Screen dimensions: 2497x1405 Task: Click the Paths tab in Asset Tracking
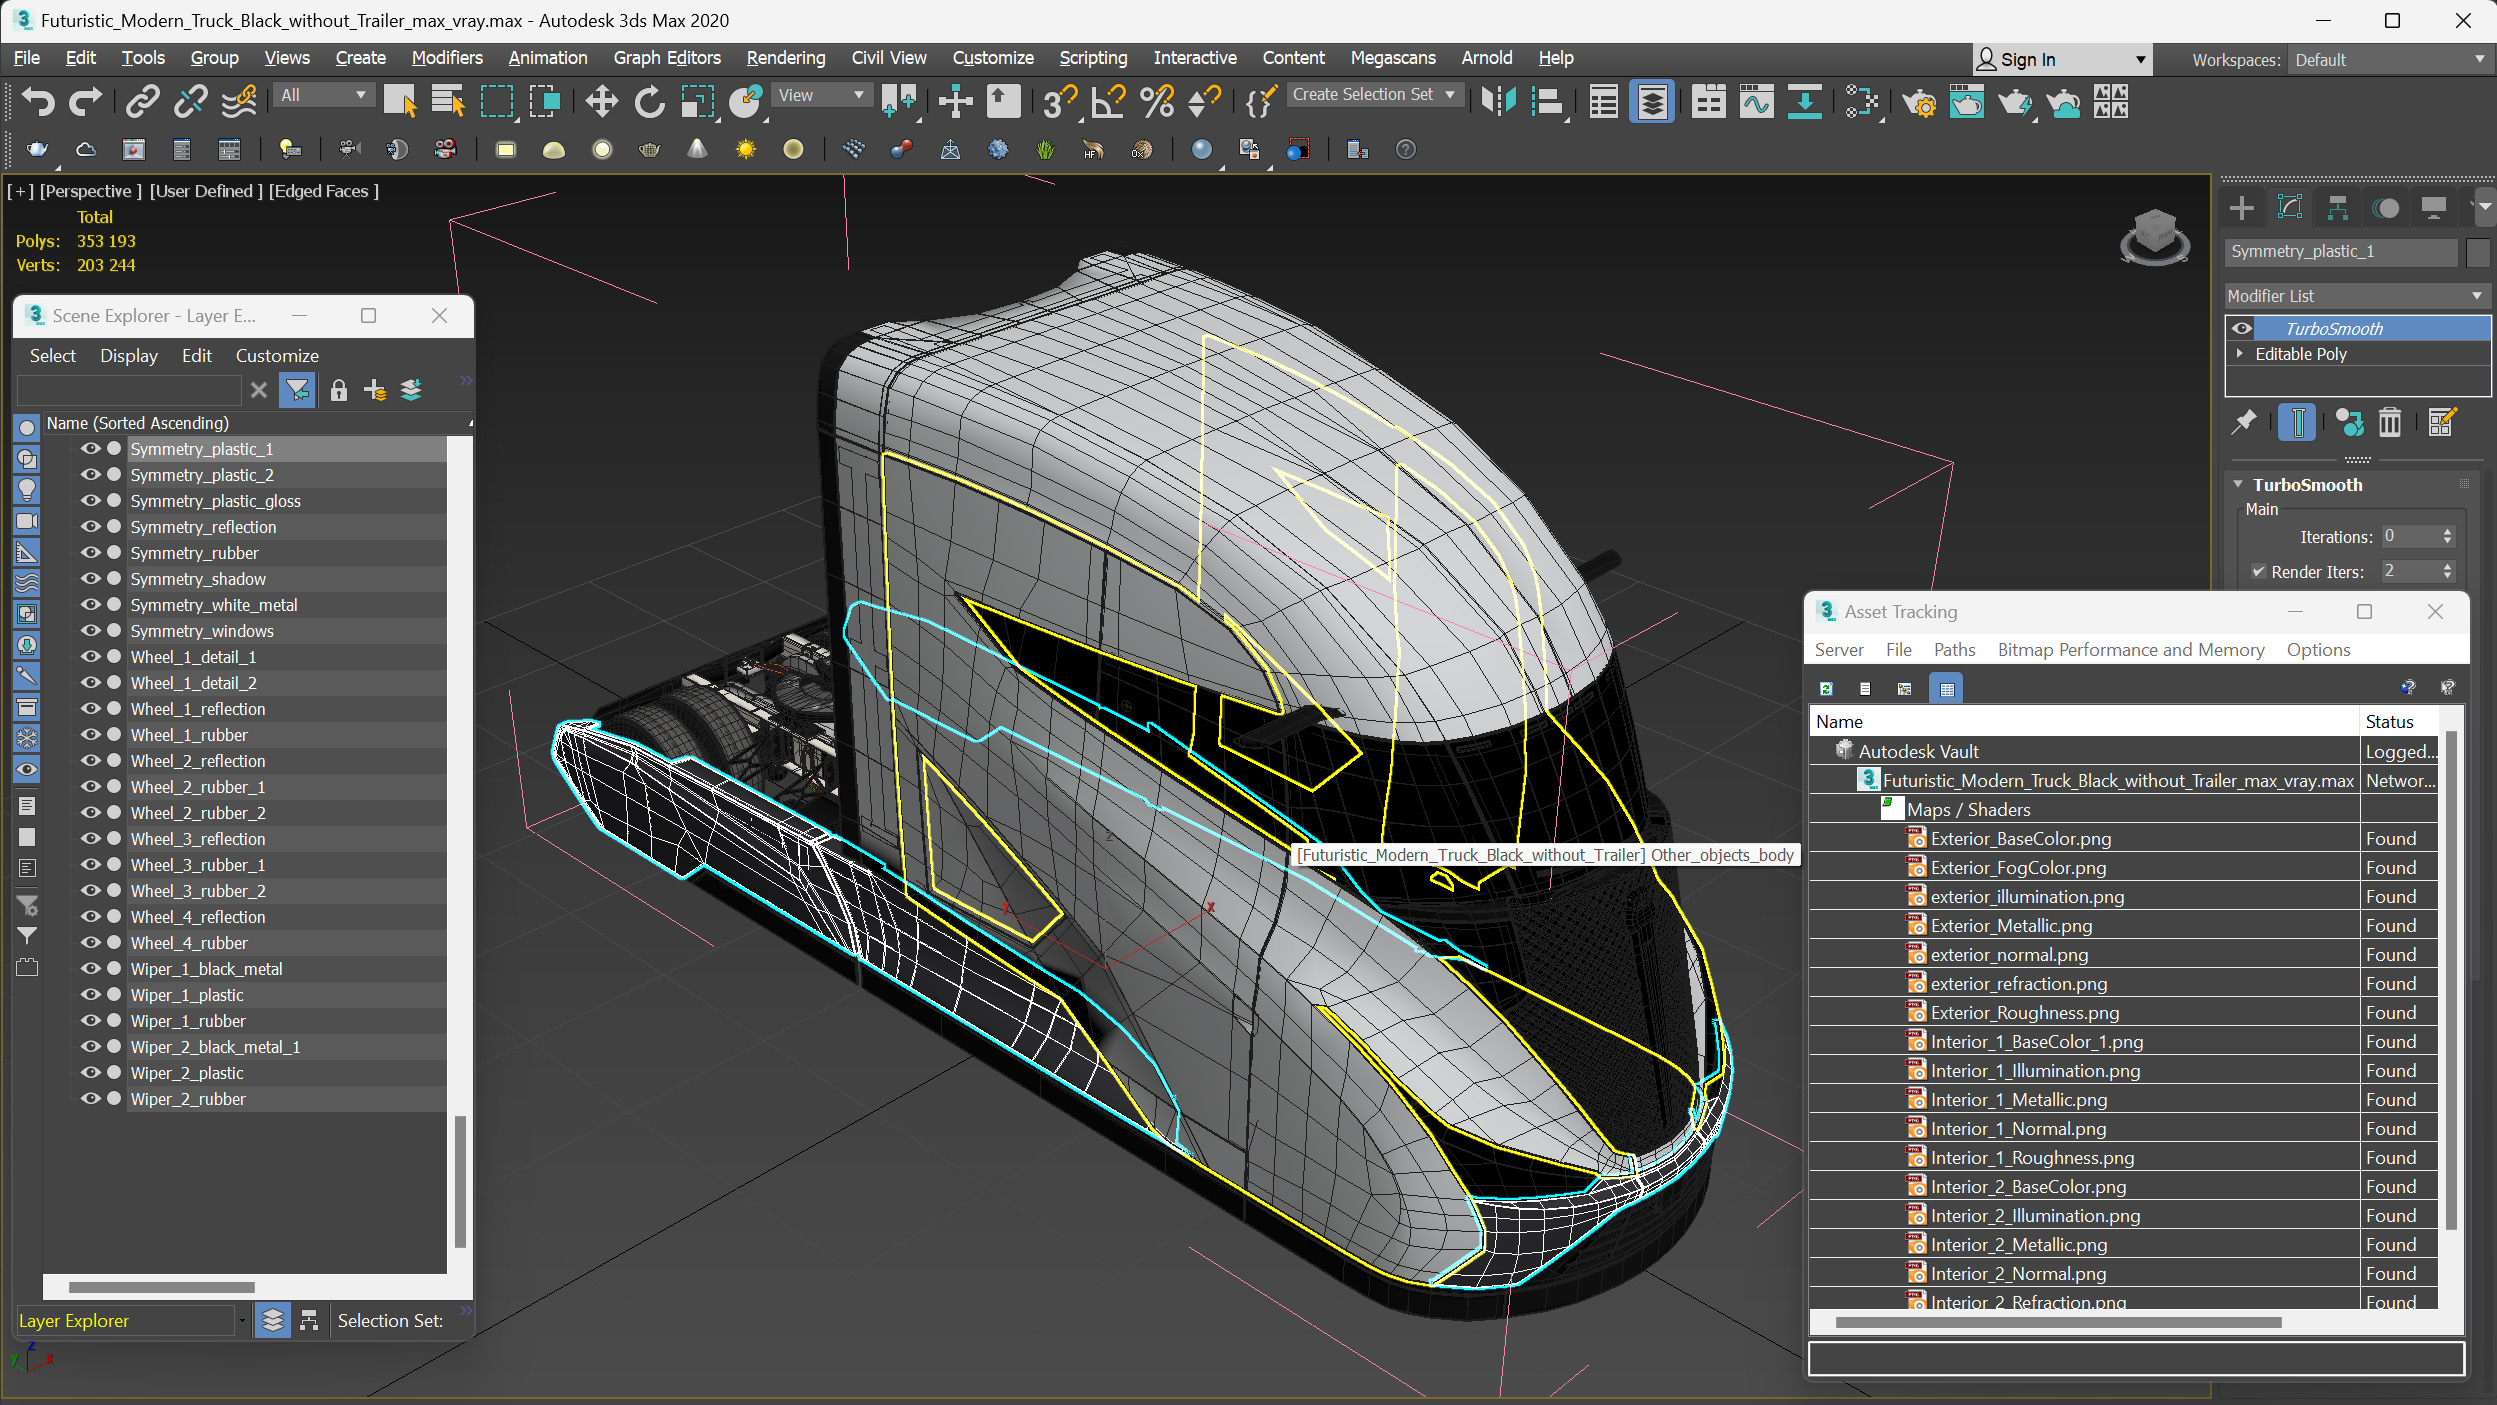click(1953, 648)
